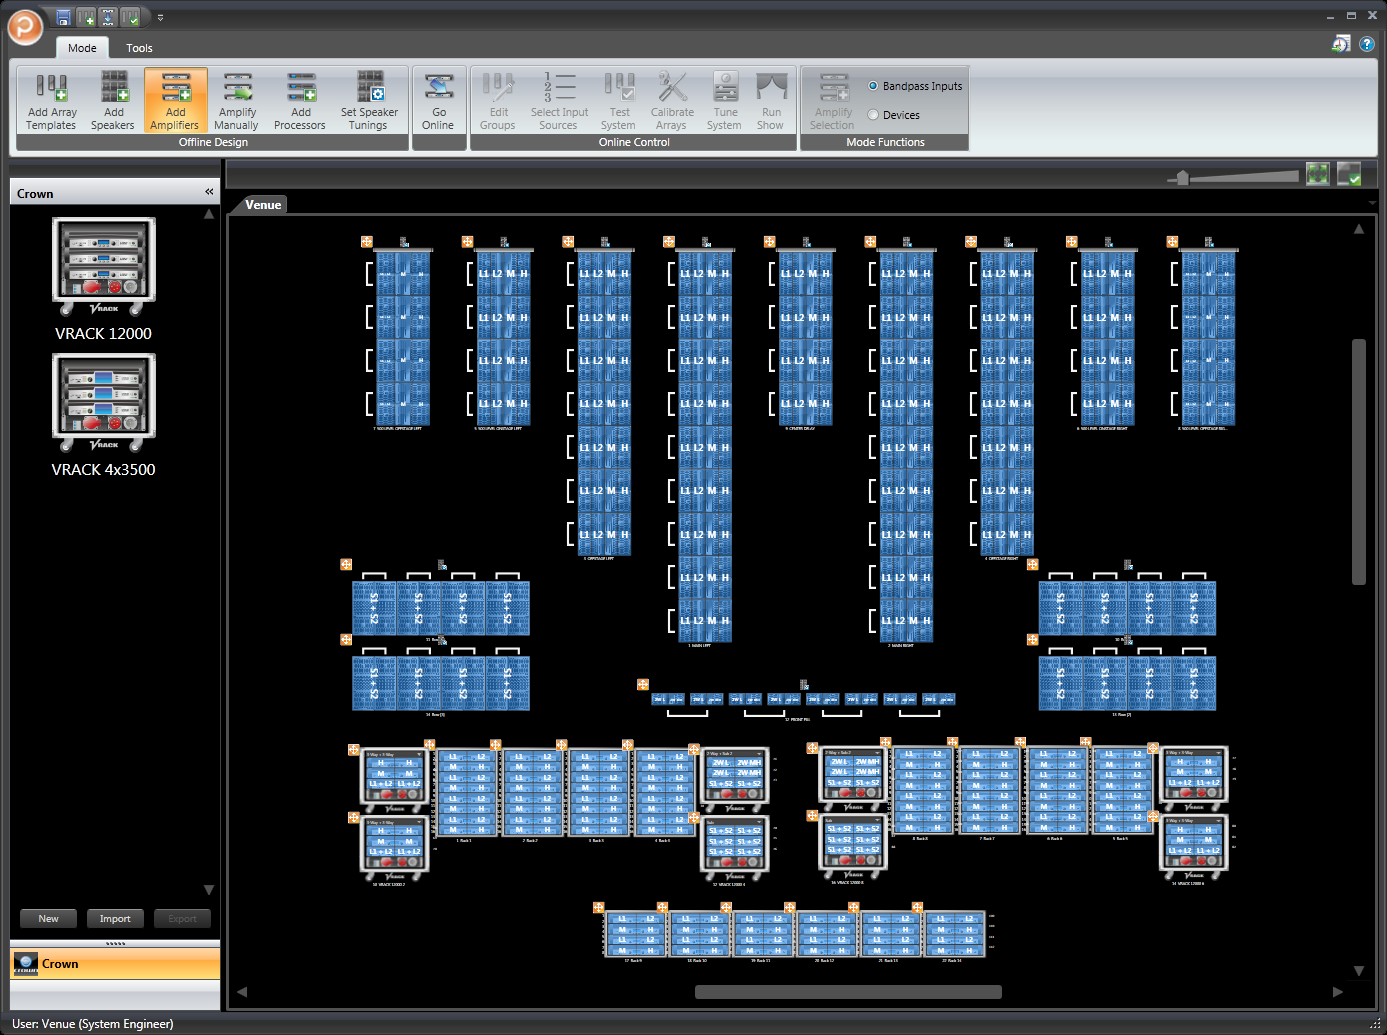Viewport: 1387px width, 1035px height.
Task: Click the Amplify Manually icon
Action: click(x=236, y=100)
